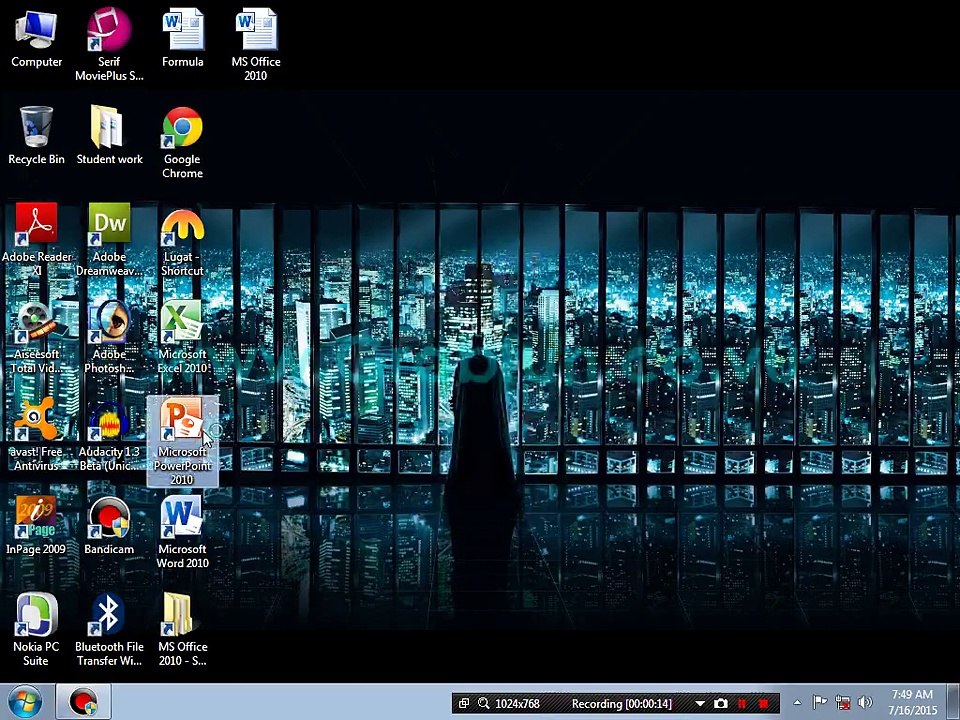Select the Bluetooth File Transfer Wizard shortcut
Image resolution: width=960 pixels, height=720 pixels.
click(109, 629)
